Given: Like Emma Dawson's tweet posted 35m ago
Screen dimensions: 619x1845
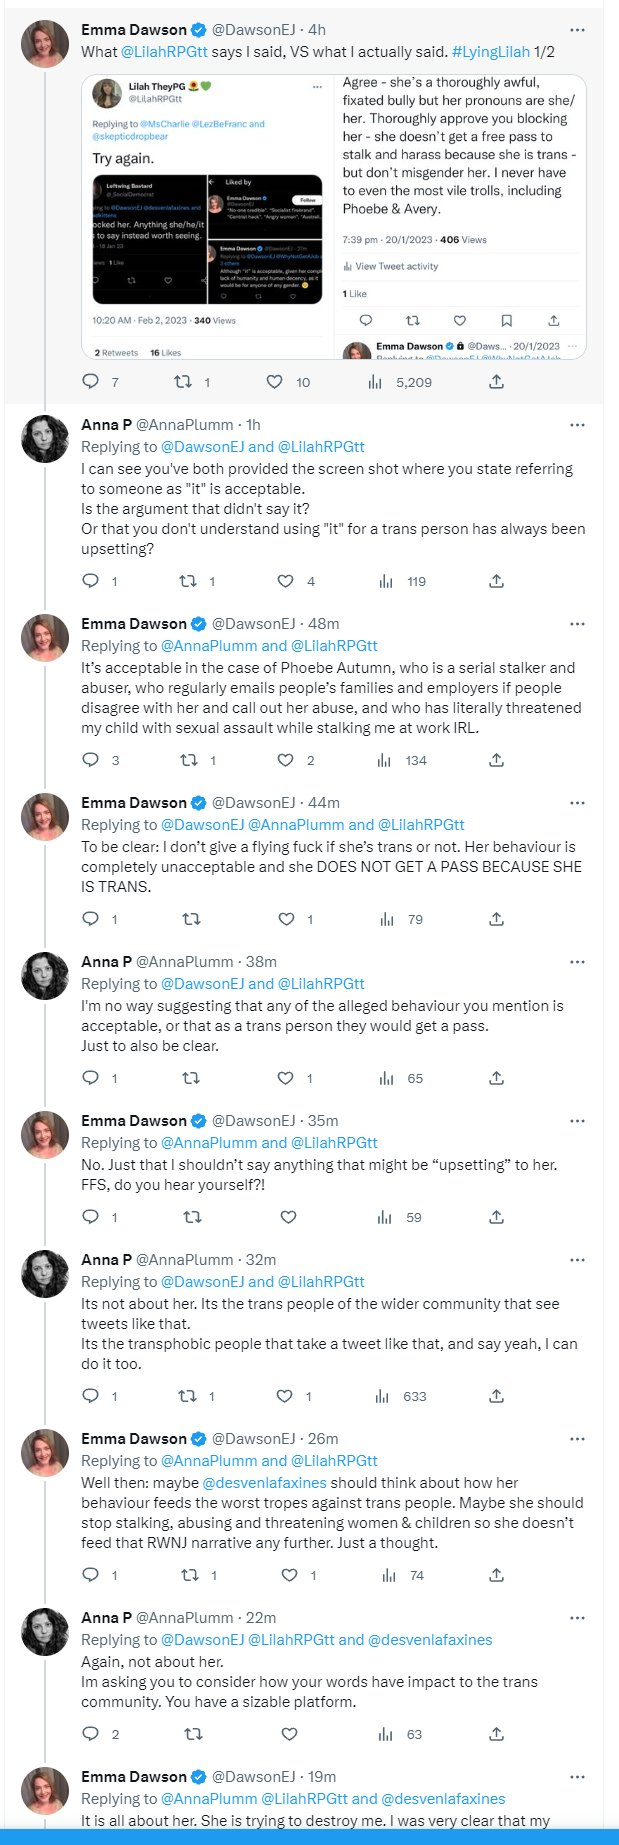Looking at the screenshot, I should (288, 1217).
